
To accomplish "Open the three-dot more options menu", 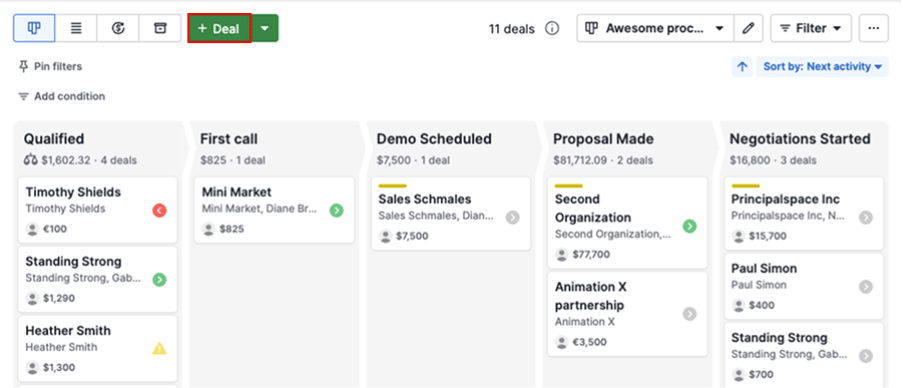I will click(x=874, y=28).
